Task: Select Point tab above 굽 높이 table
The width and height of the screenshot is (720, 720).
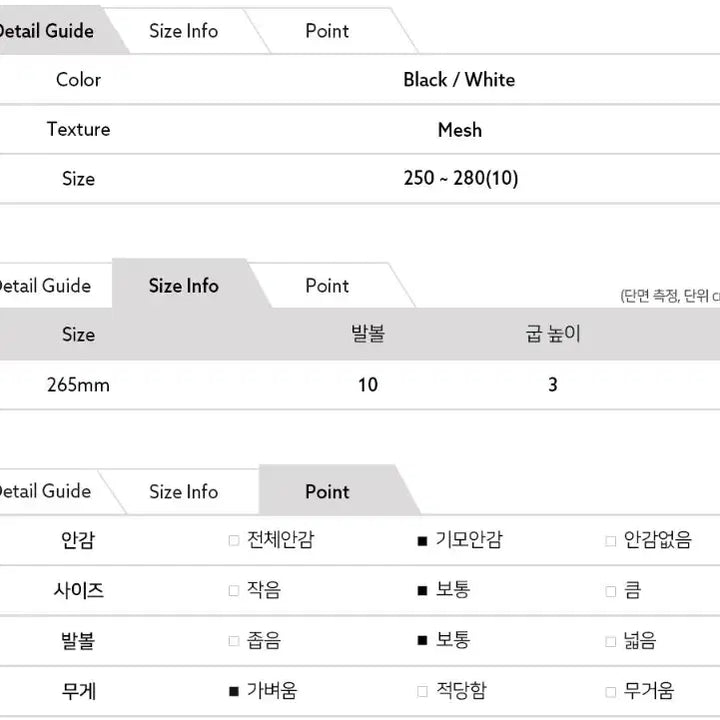Action: (x=327, y=286)
